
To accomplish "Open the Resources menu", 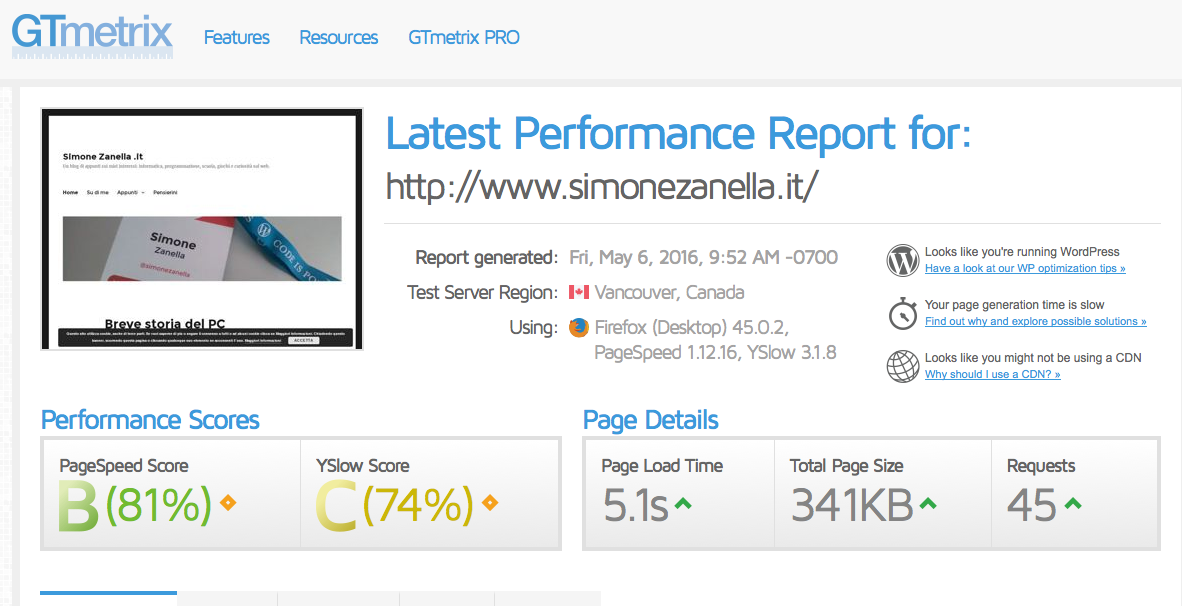I will pos(338,37).
